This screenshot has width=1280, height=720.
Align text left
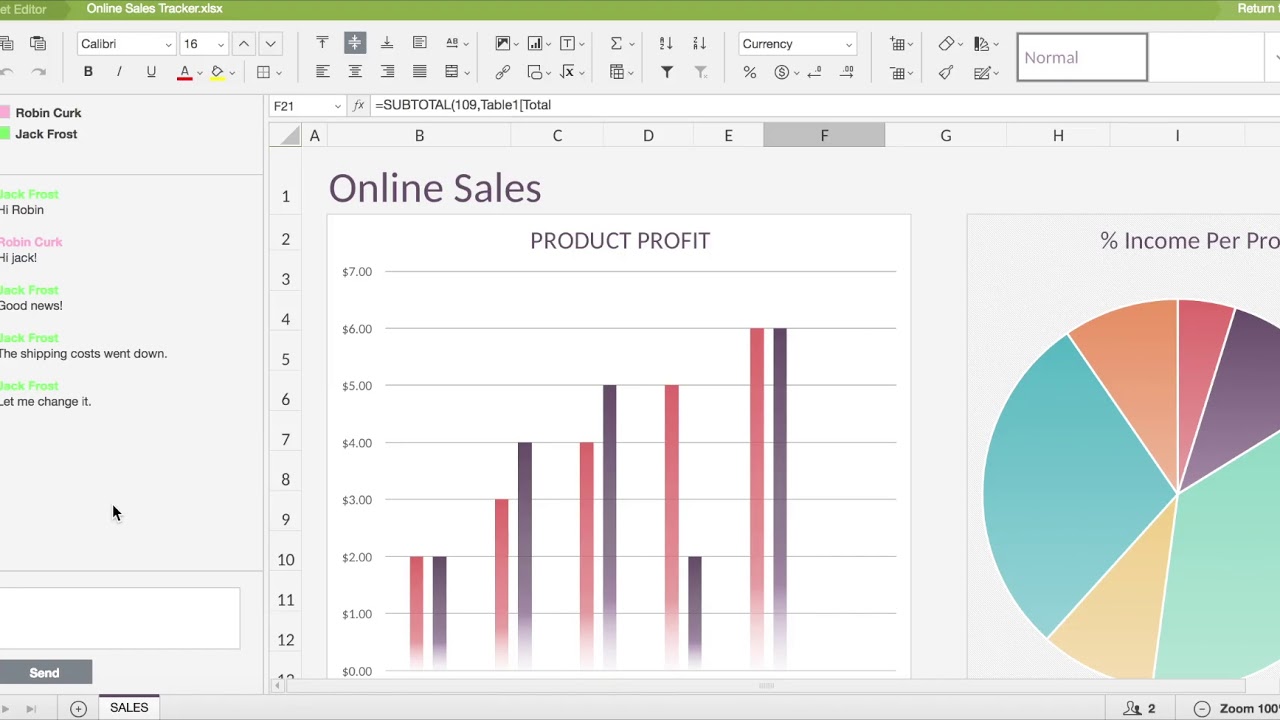point(322,72)
